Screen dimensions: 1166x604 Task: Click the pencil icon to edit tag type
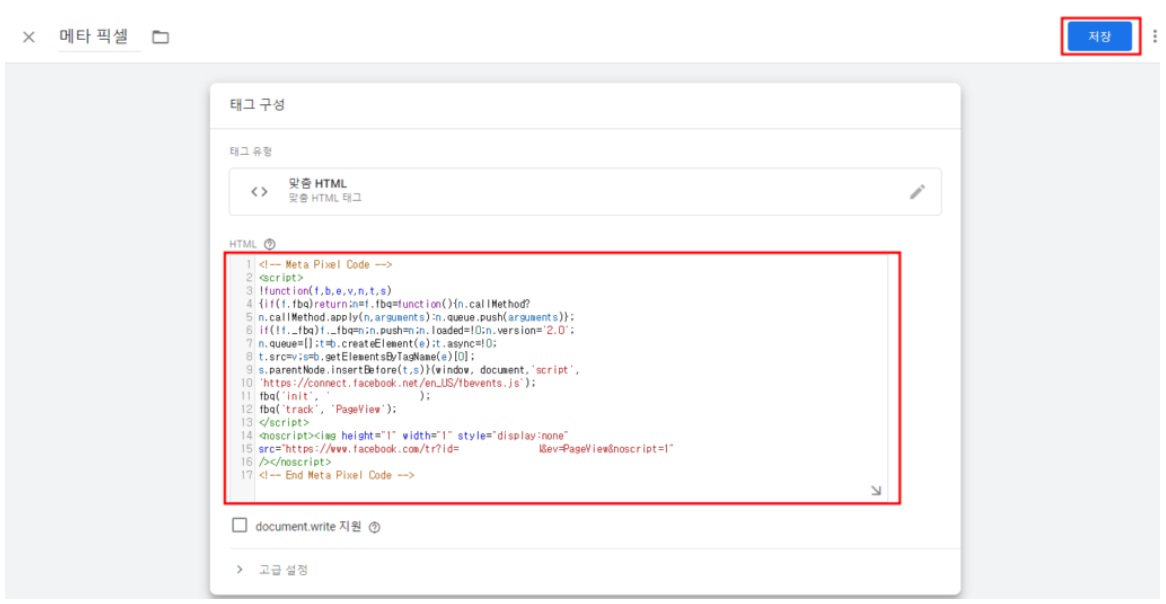tap(918, 192)
